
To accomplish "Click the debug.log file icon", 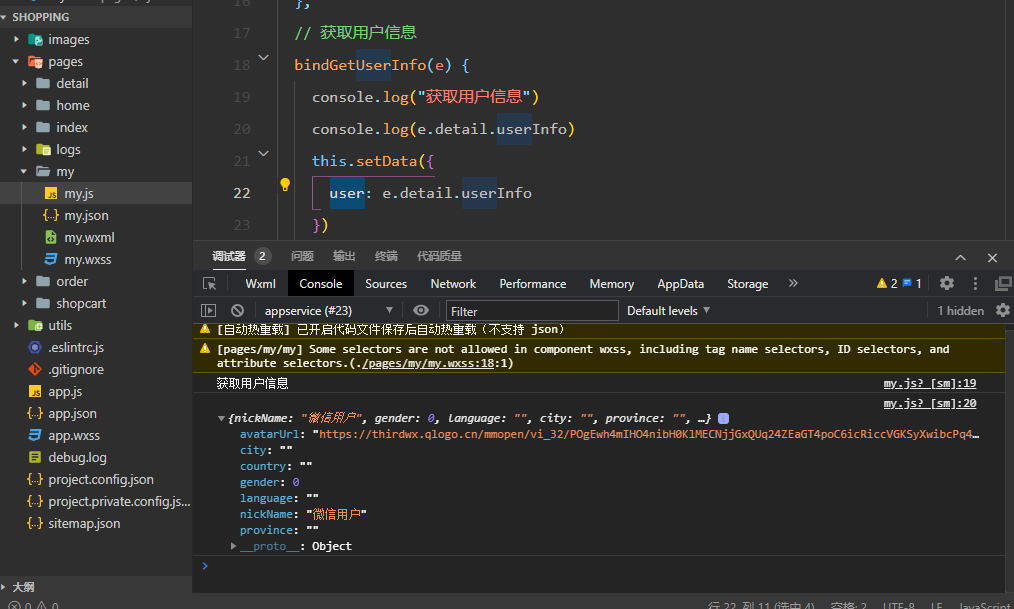I will 35,457.
